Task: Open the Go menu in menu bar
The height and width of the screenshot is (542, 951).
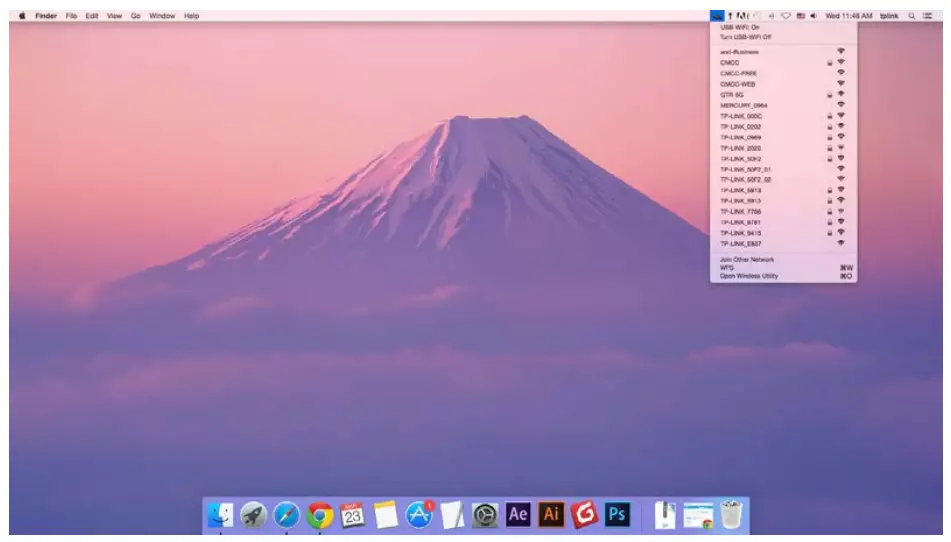Action: click(x=135, y=16)
